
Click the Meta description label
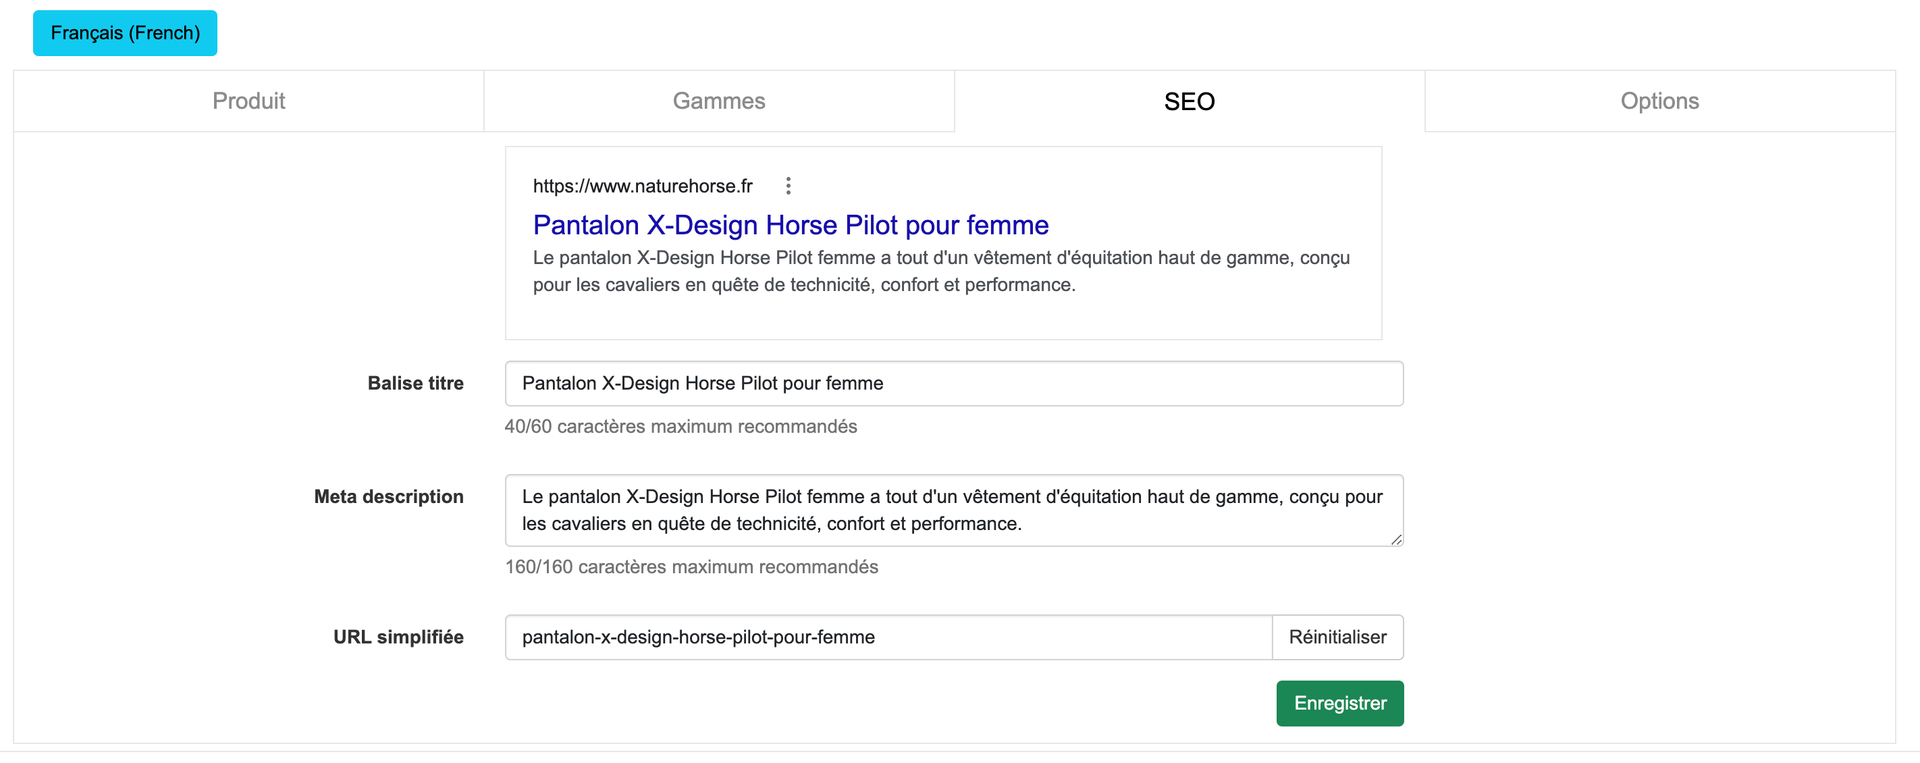(x=388, y=497)
